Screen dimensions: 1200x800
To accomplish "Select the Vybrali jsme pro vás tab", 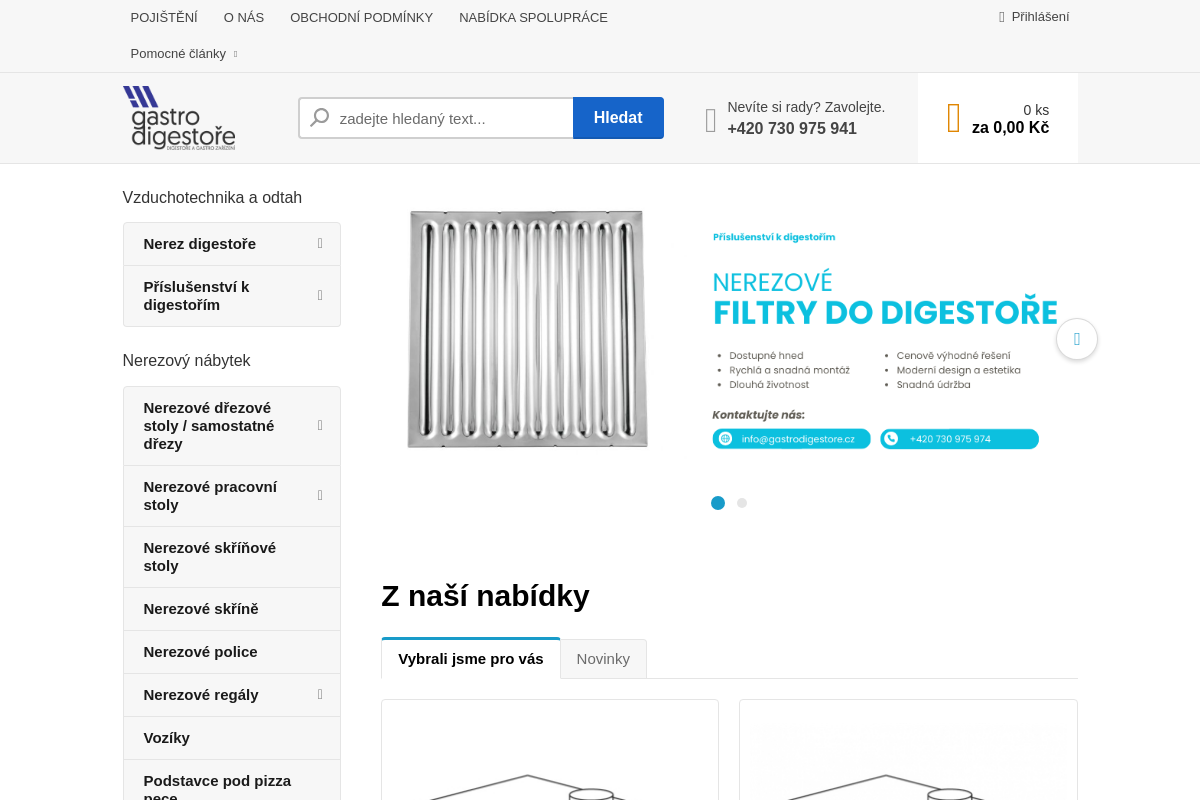I will click(471, 659).
